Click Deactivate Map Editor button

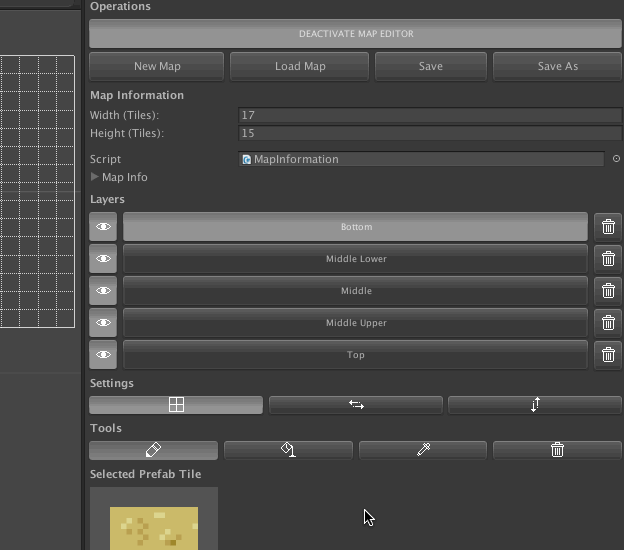356,34
